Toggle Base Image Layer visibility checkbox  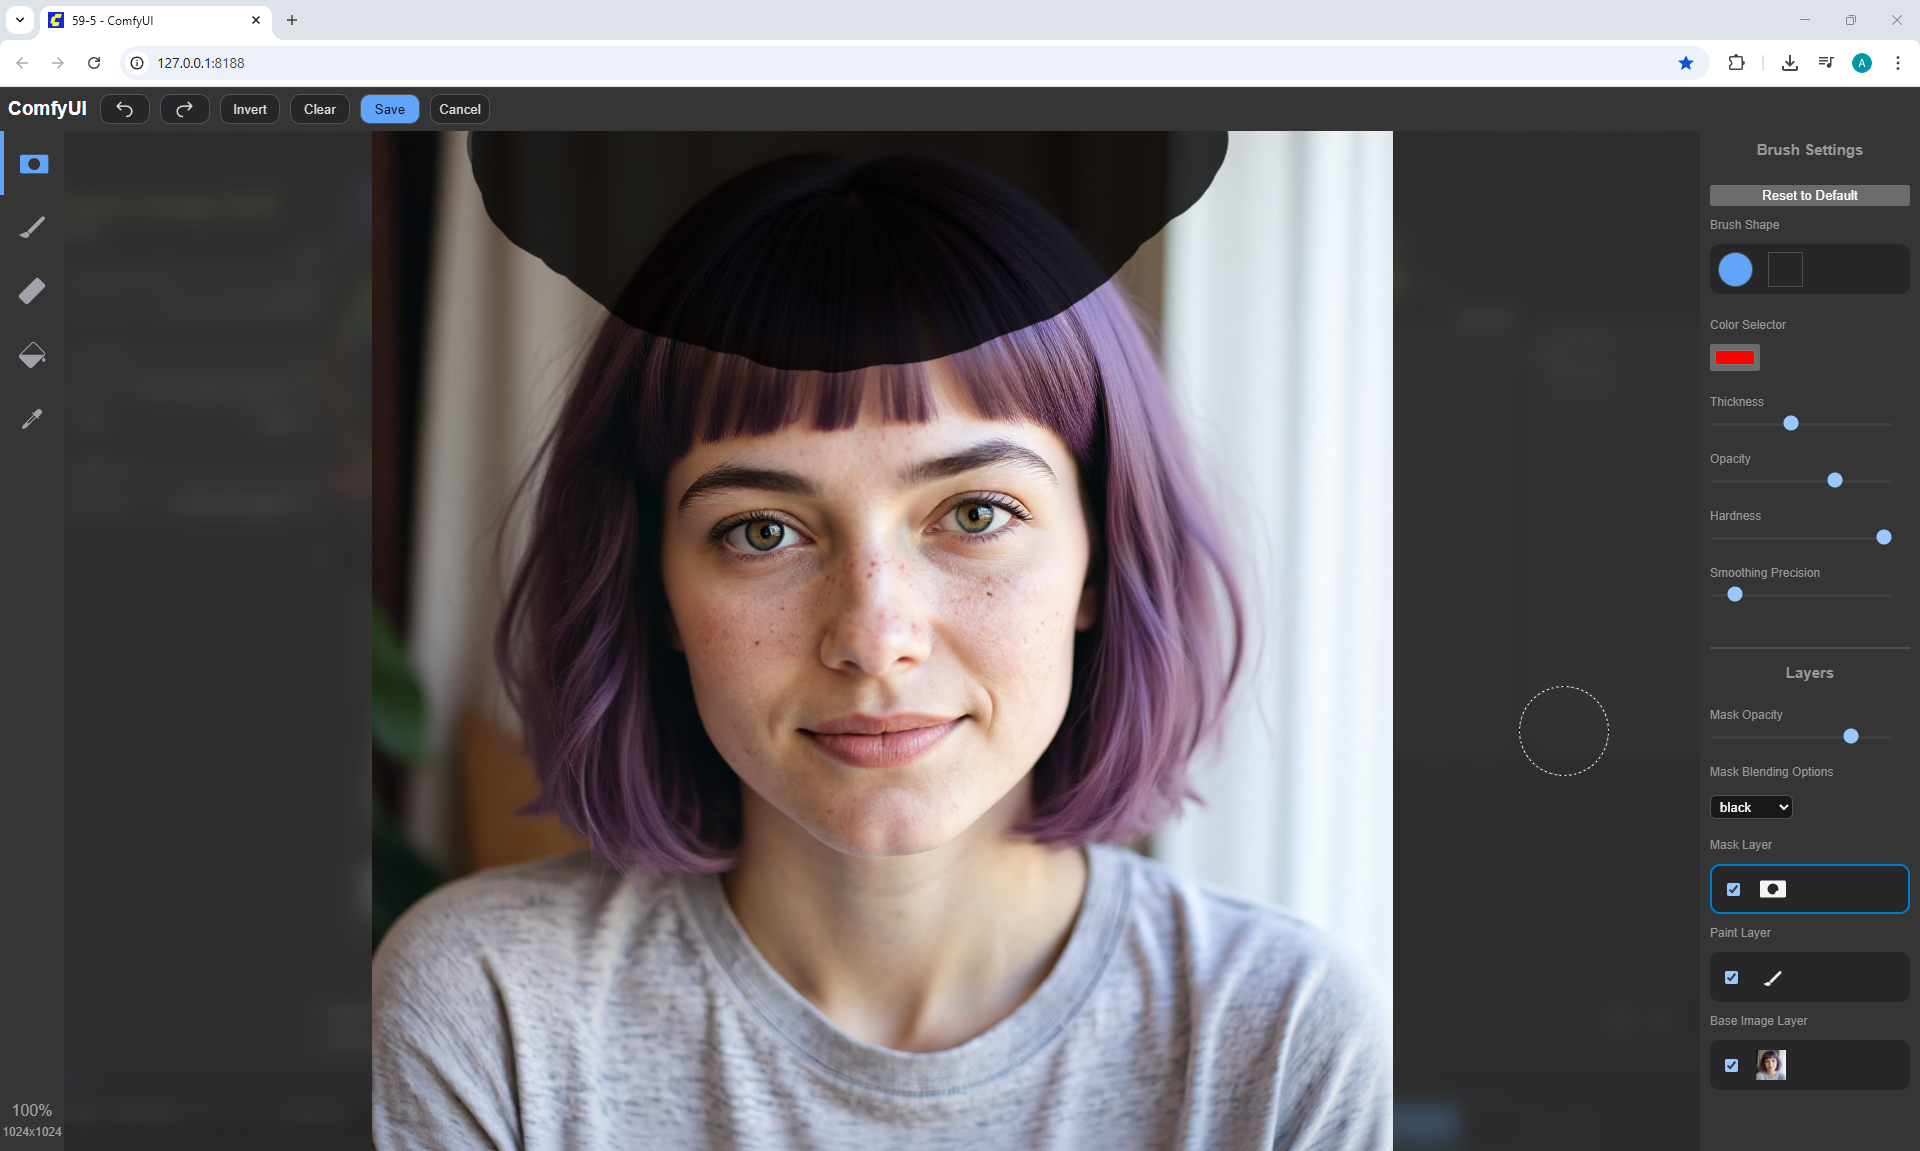tap(1731, 1065)
